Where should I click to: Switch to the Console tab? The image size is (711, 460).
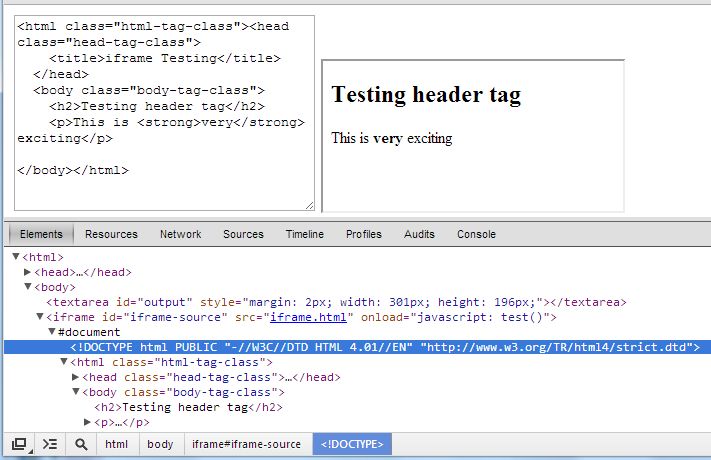tap(477, 234)
